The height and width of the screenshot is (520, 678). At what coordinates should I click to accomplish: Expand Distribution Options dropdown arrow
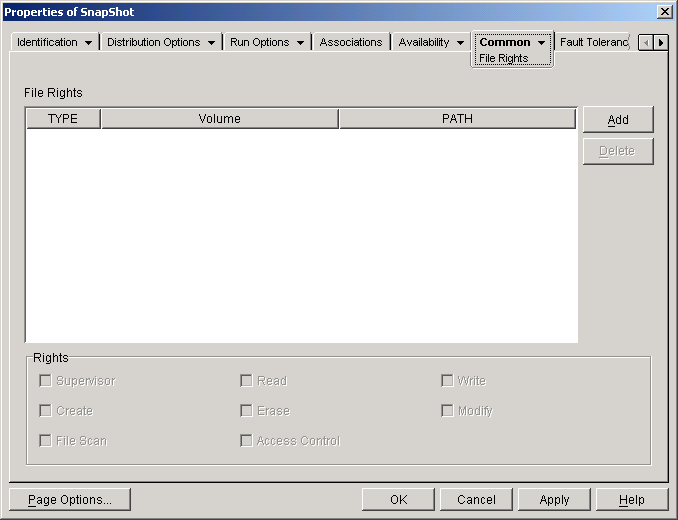pyautogui.click(x=211, y=43)
